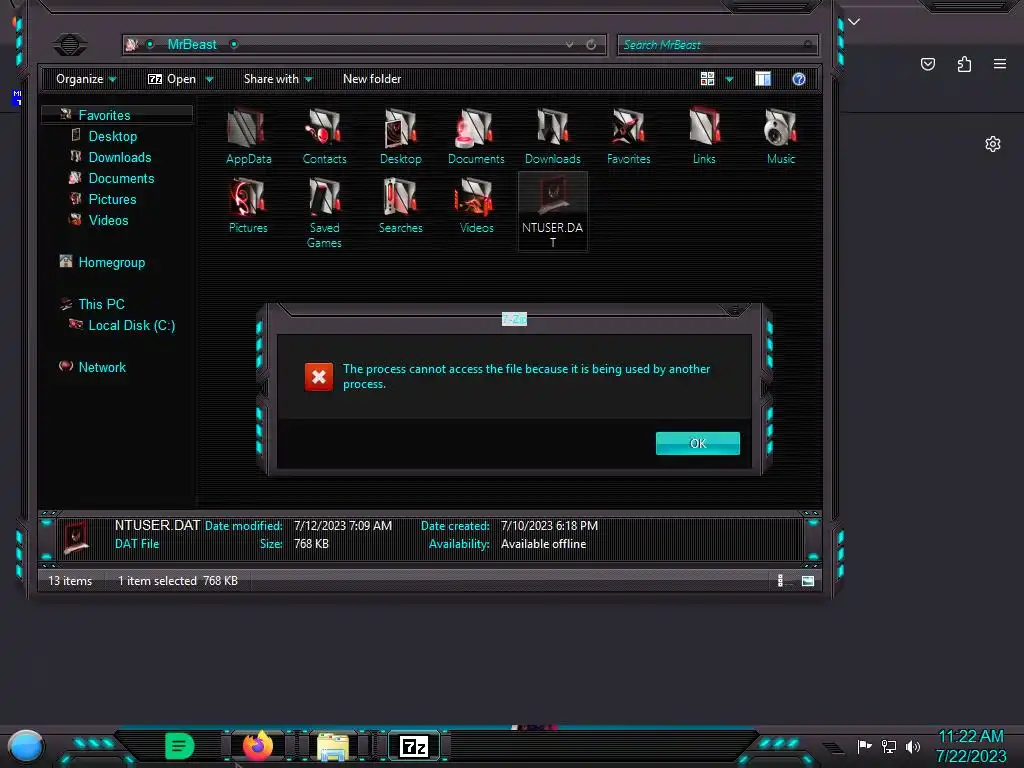Expand the Organize dropdown menu

tap(86, 79)
